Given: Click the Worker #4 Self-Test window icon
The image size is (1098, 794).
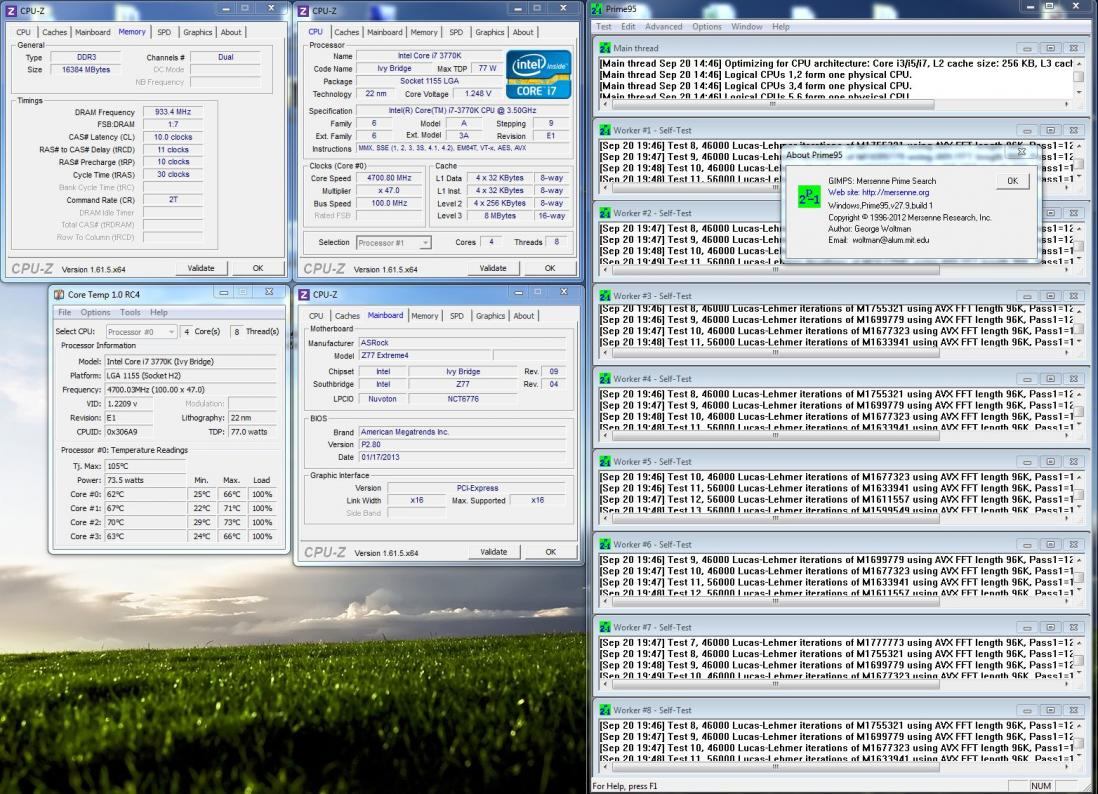Looking at the screenshot, I should point(605,379).
